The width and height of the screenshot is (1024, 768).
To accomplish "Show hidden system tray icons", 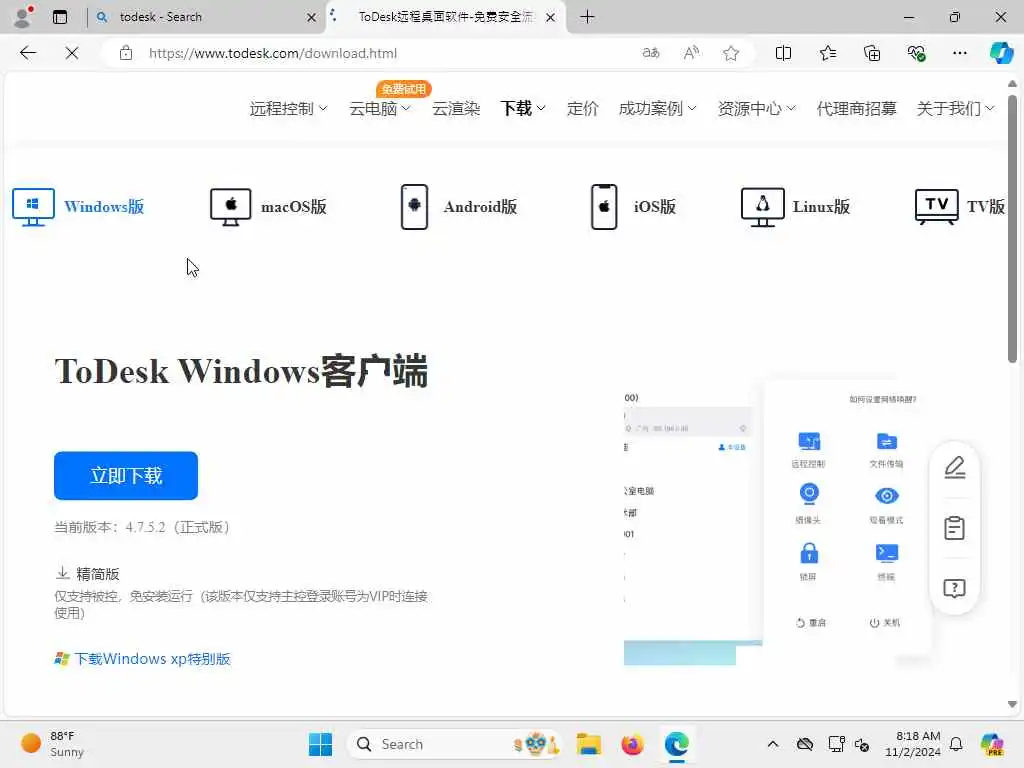I will tap(773, 744).
